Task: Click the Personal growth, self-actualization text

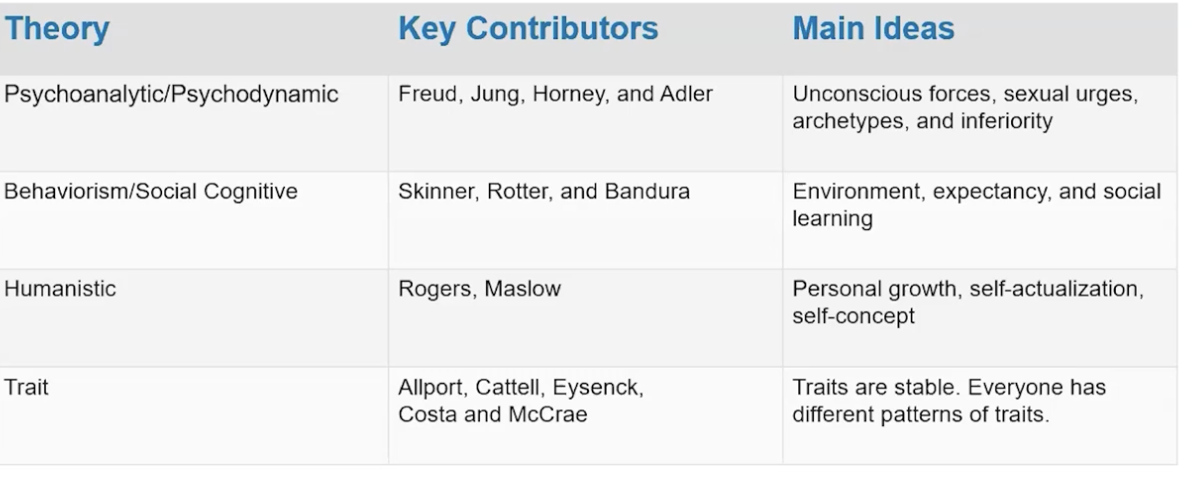Action: point(968,289)
